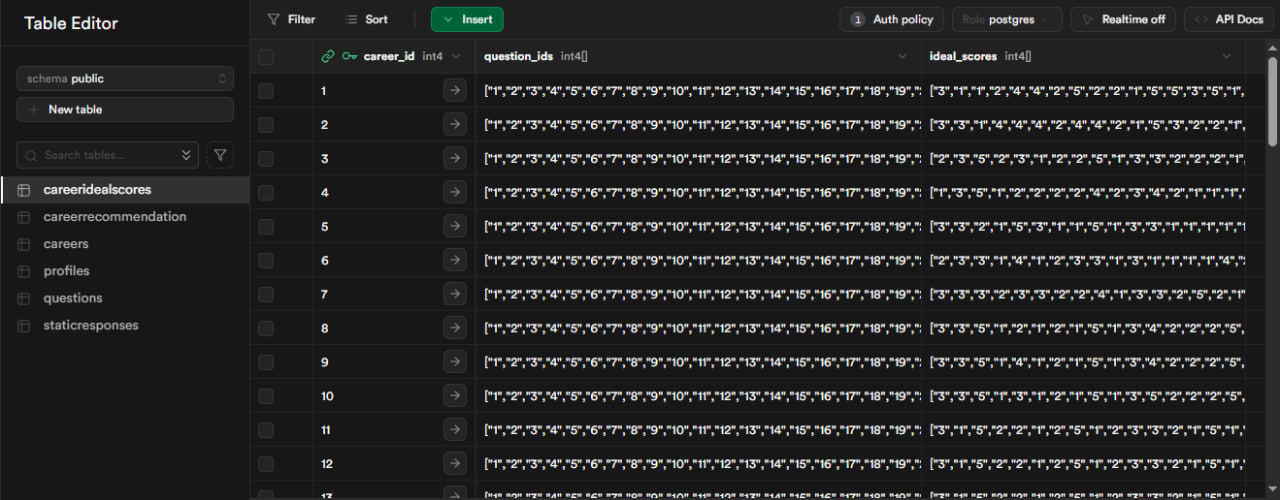The height and width of the screenshot is (500, 1280).
Task: Check the checkbox for row 9
Action: tap(266, 363)
